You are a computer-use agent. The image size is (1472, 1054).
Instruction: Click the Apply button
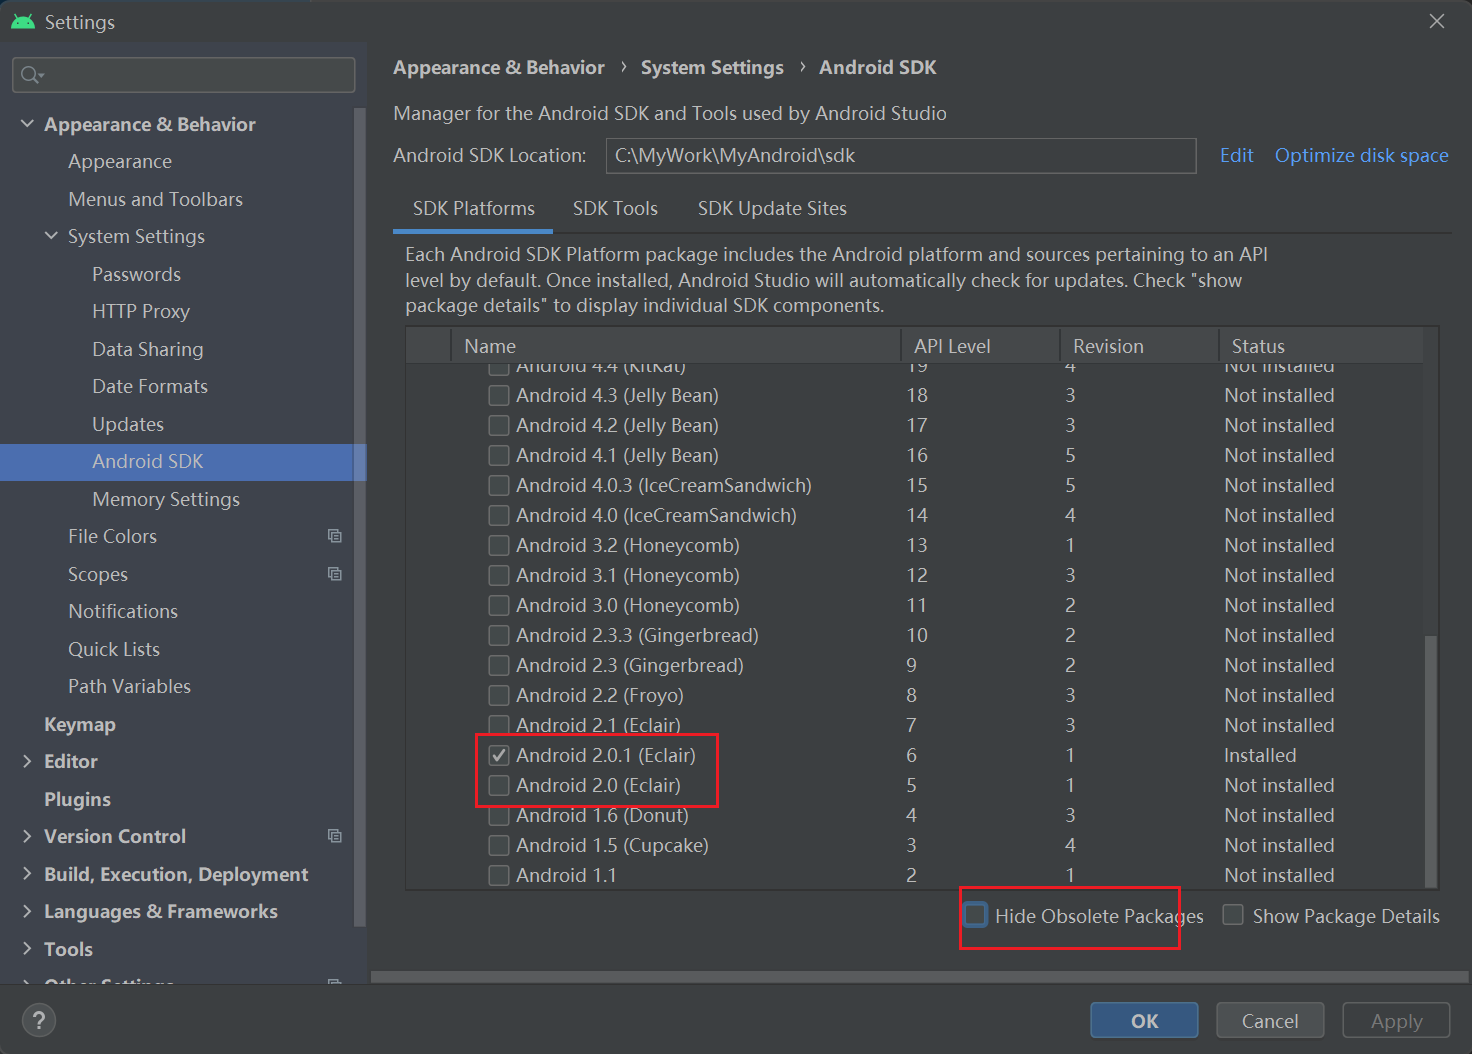click(x=1396, y=1021)
